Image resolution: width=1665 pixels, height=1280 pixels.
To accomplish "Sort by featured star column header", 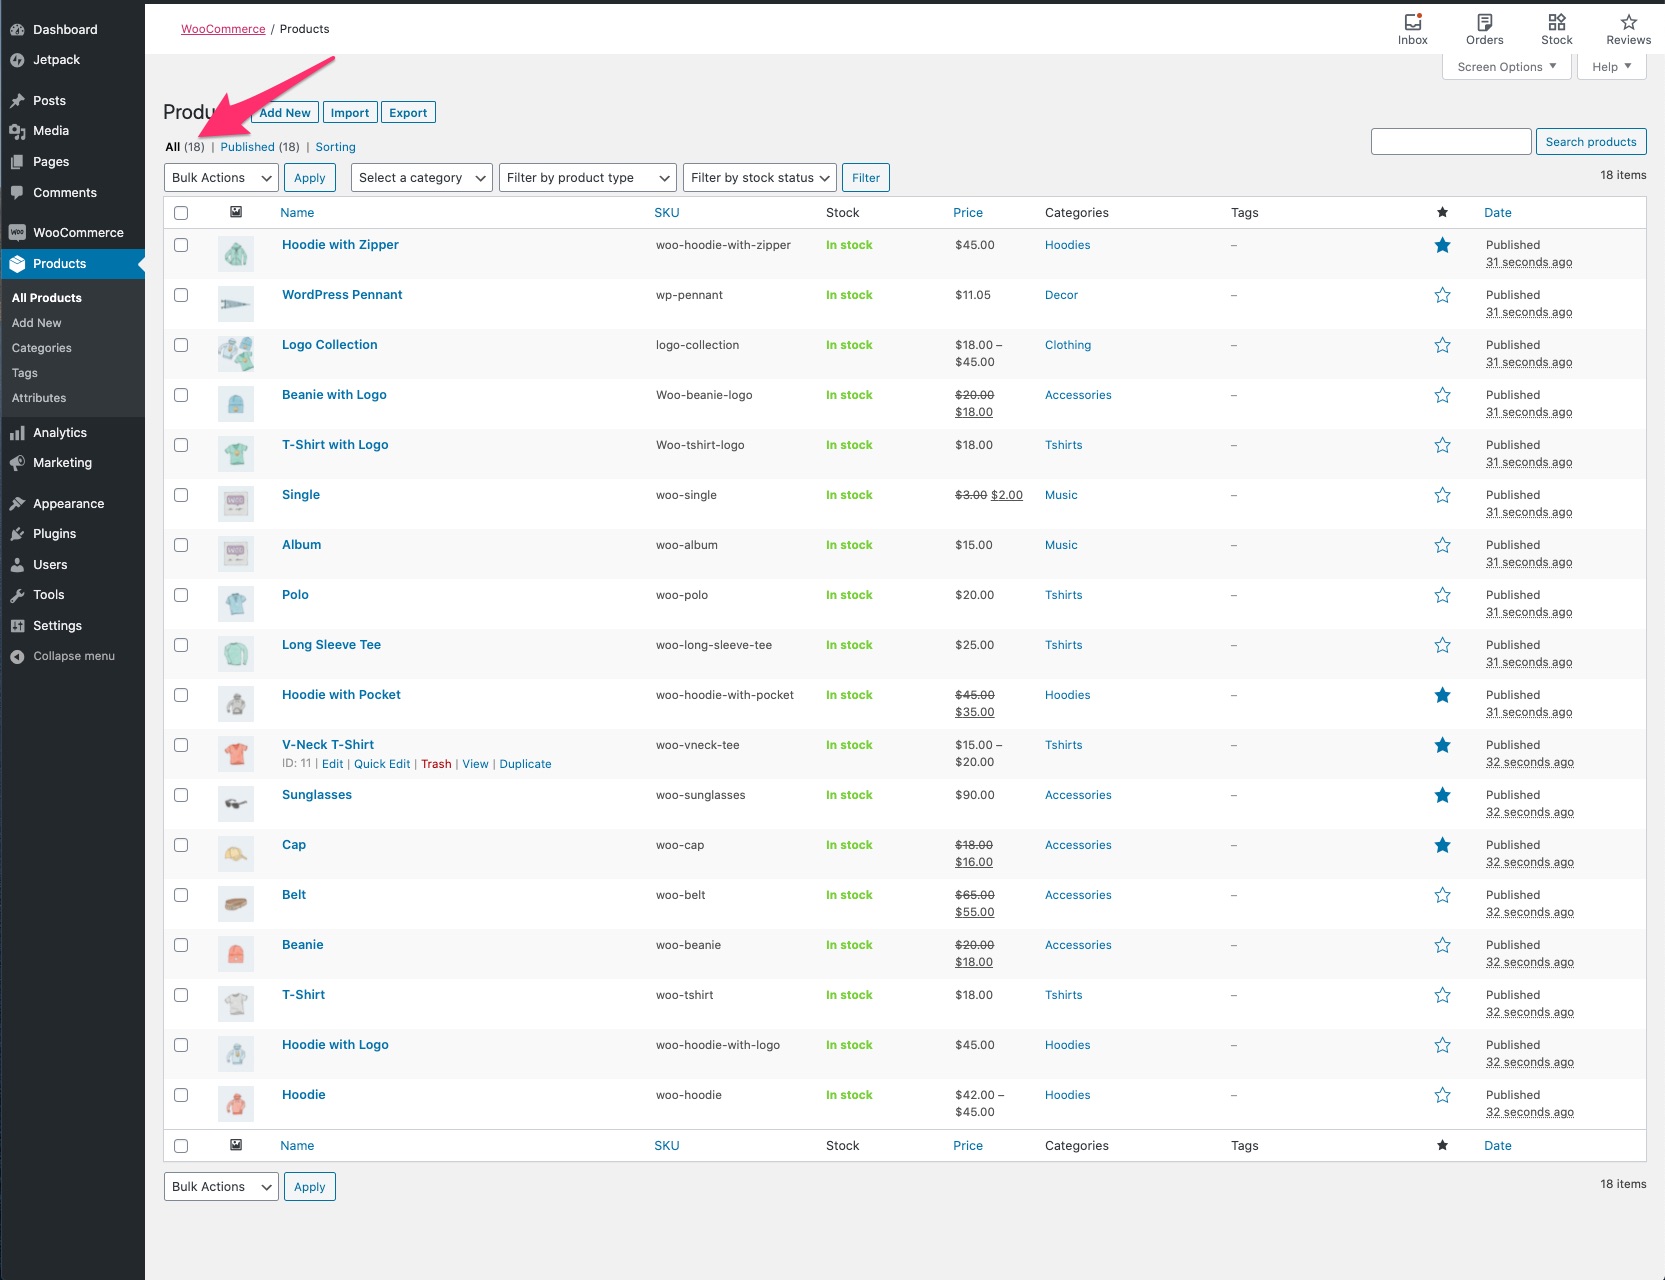I will pos(1442,212).
